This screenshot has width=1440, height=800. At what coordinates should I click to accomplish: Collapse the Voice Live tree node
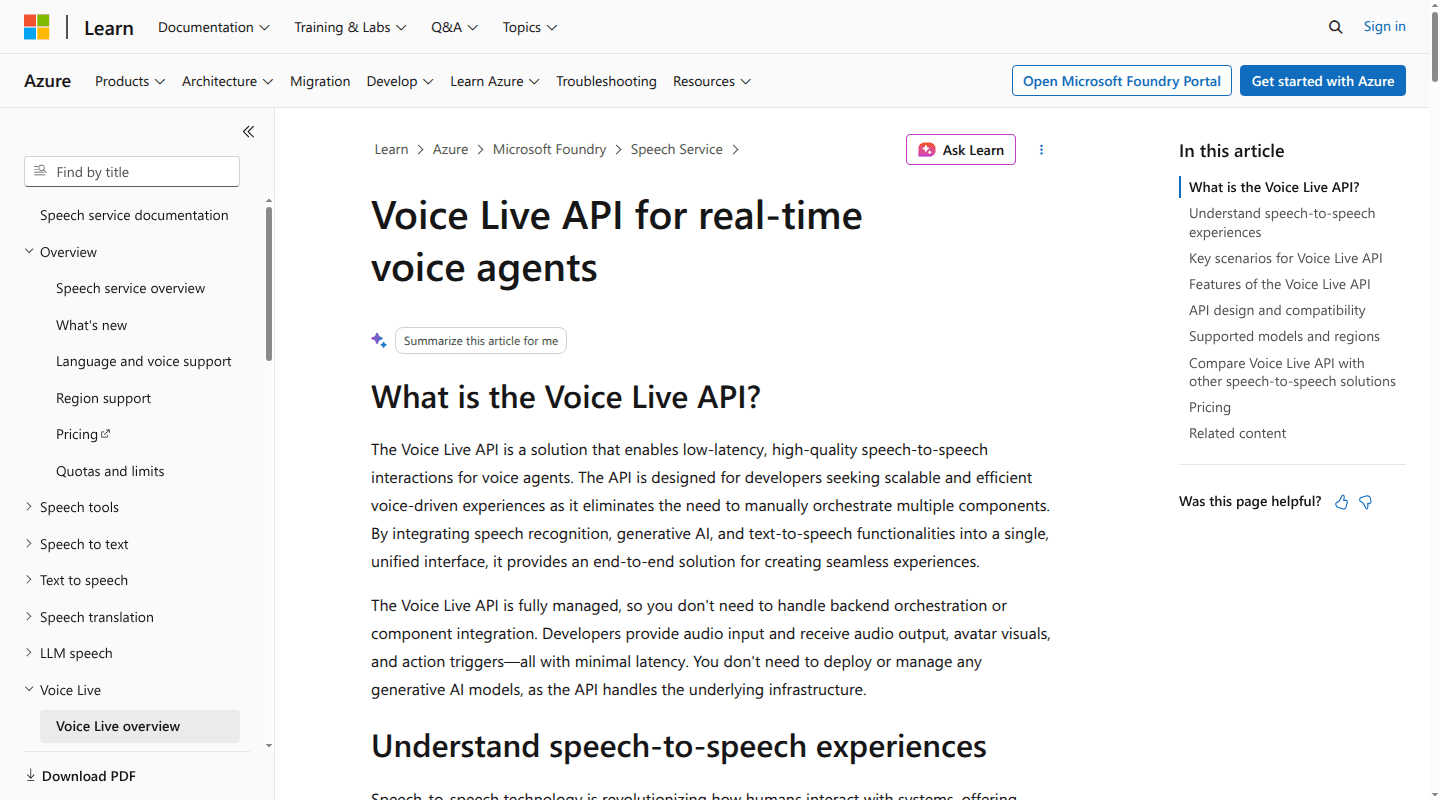click(x=29, y=689)
